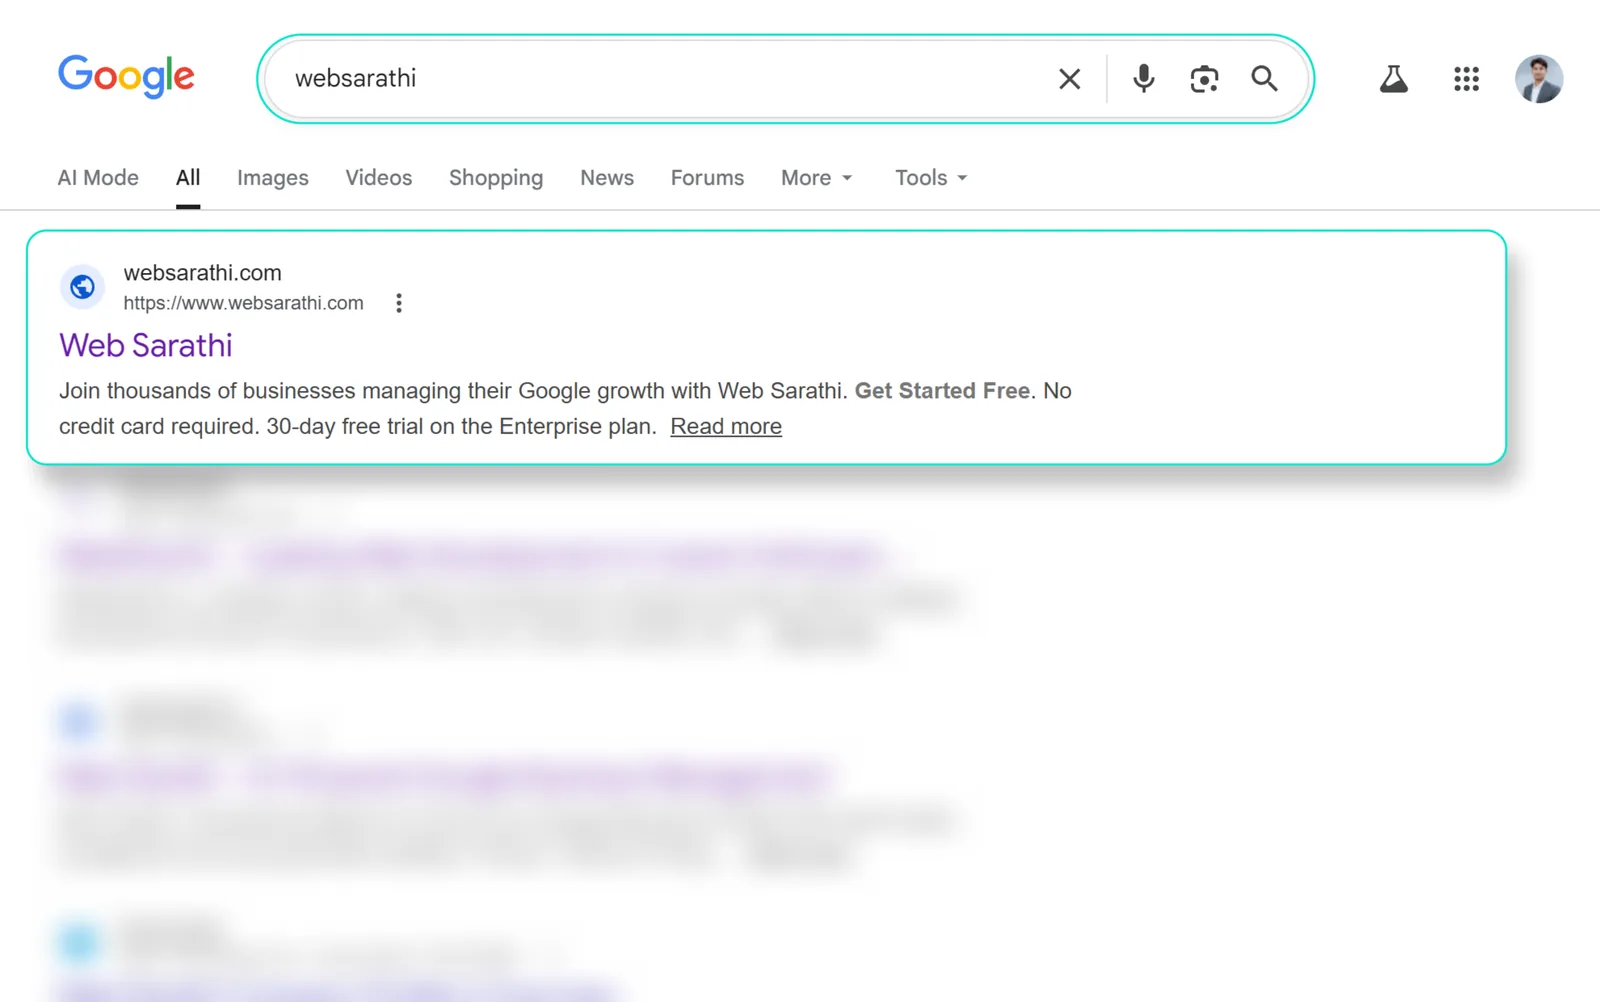Open the Google account profile picture

pyautogui.click(x=1538, y=79)
